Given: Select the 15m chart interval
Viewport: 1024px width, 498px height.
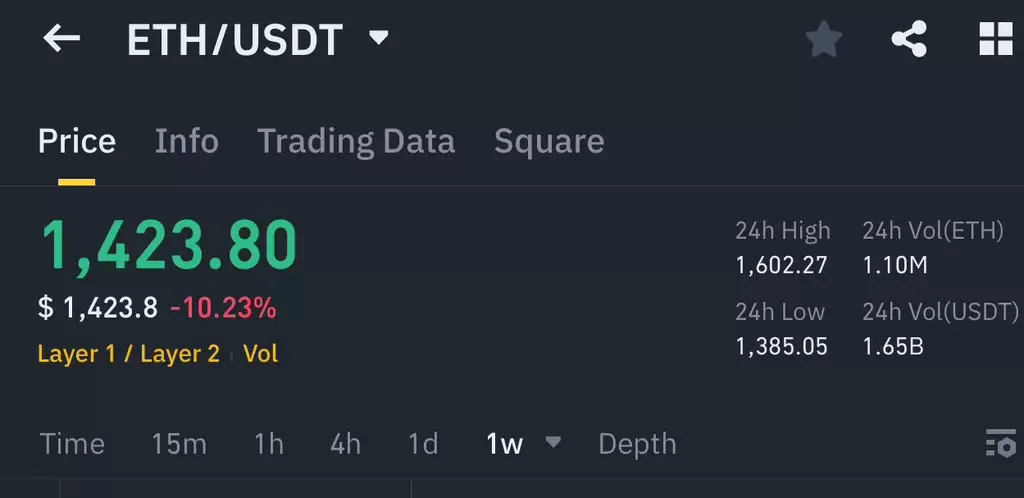Looking at the screenshot, I should click(x=179, y=444).
